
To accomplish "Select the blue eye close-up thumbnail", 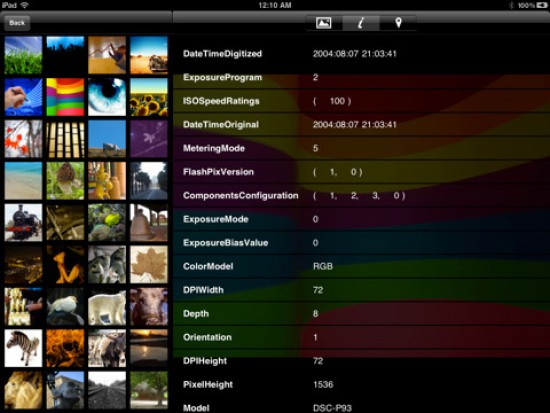I will (107, 97).
